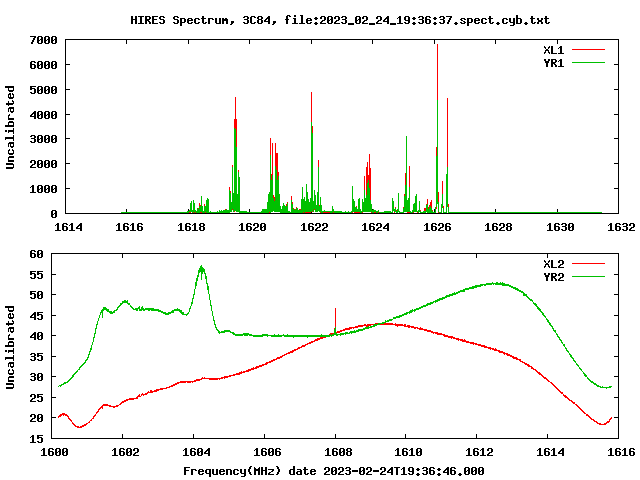The image size is (640, 480).
Task: Click the 4000 y-axis tick label
Action: tap(43, 115)
